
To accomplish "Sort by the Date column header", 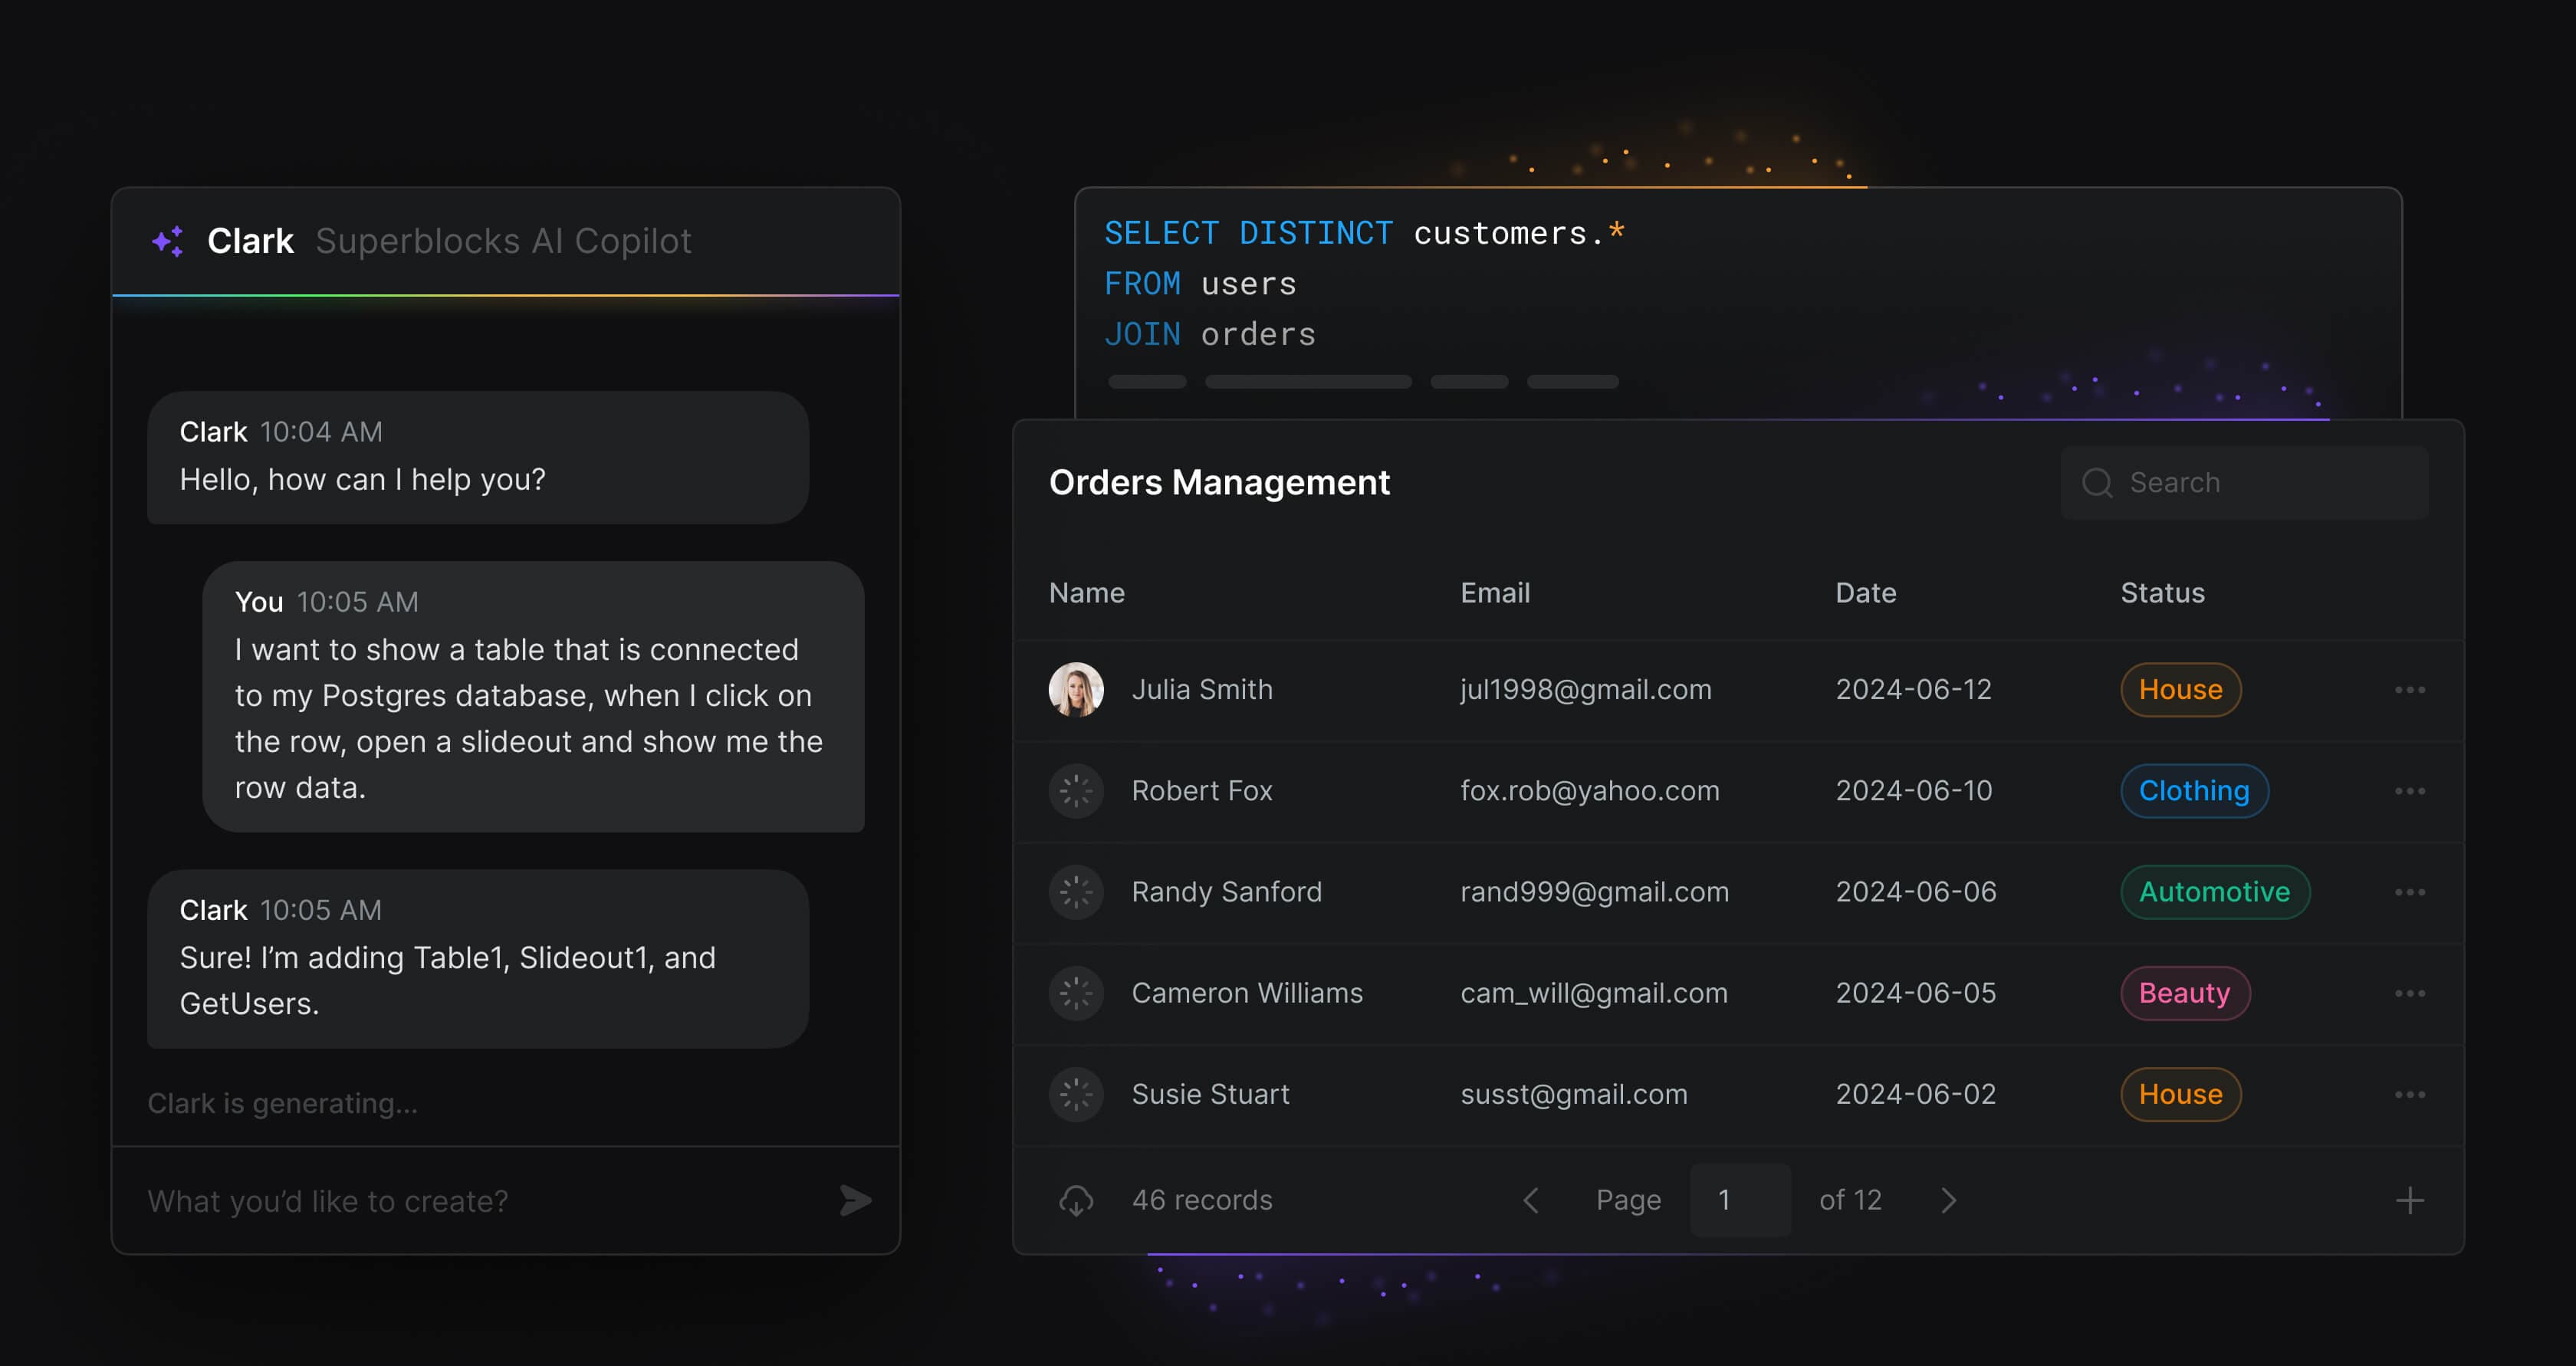I will pos(1865,593).
